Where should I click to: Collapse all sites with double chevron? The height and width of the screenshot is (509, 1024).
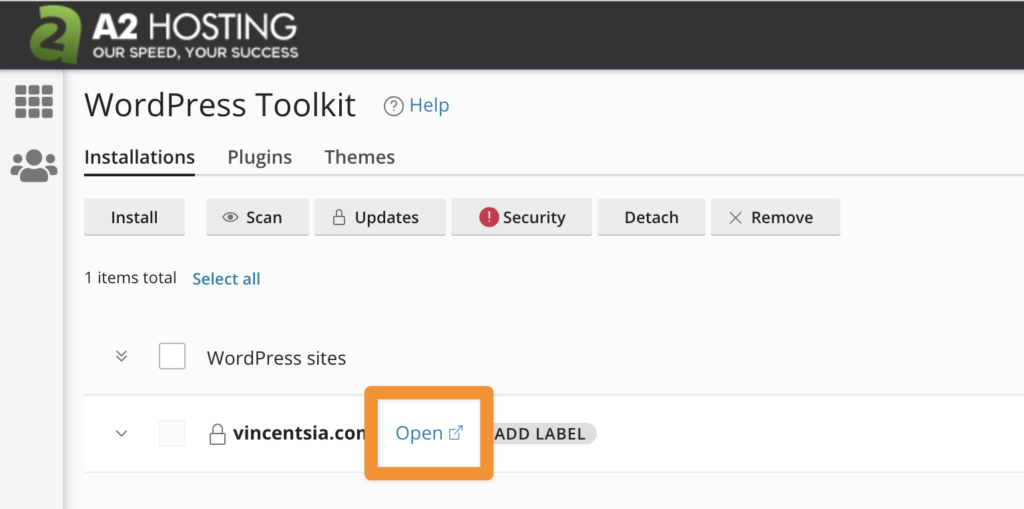coord(121,356)
